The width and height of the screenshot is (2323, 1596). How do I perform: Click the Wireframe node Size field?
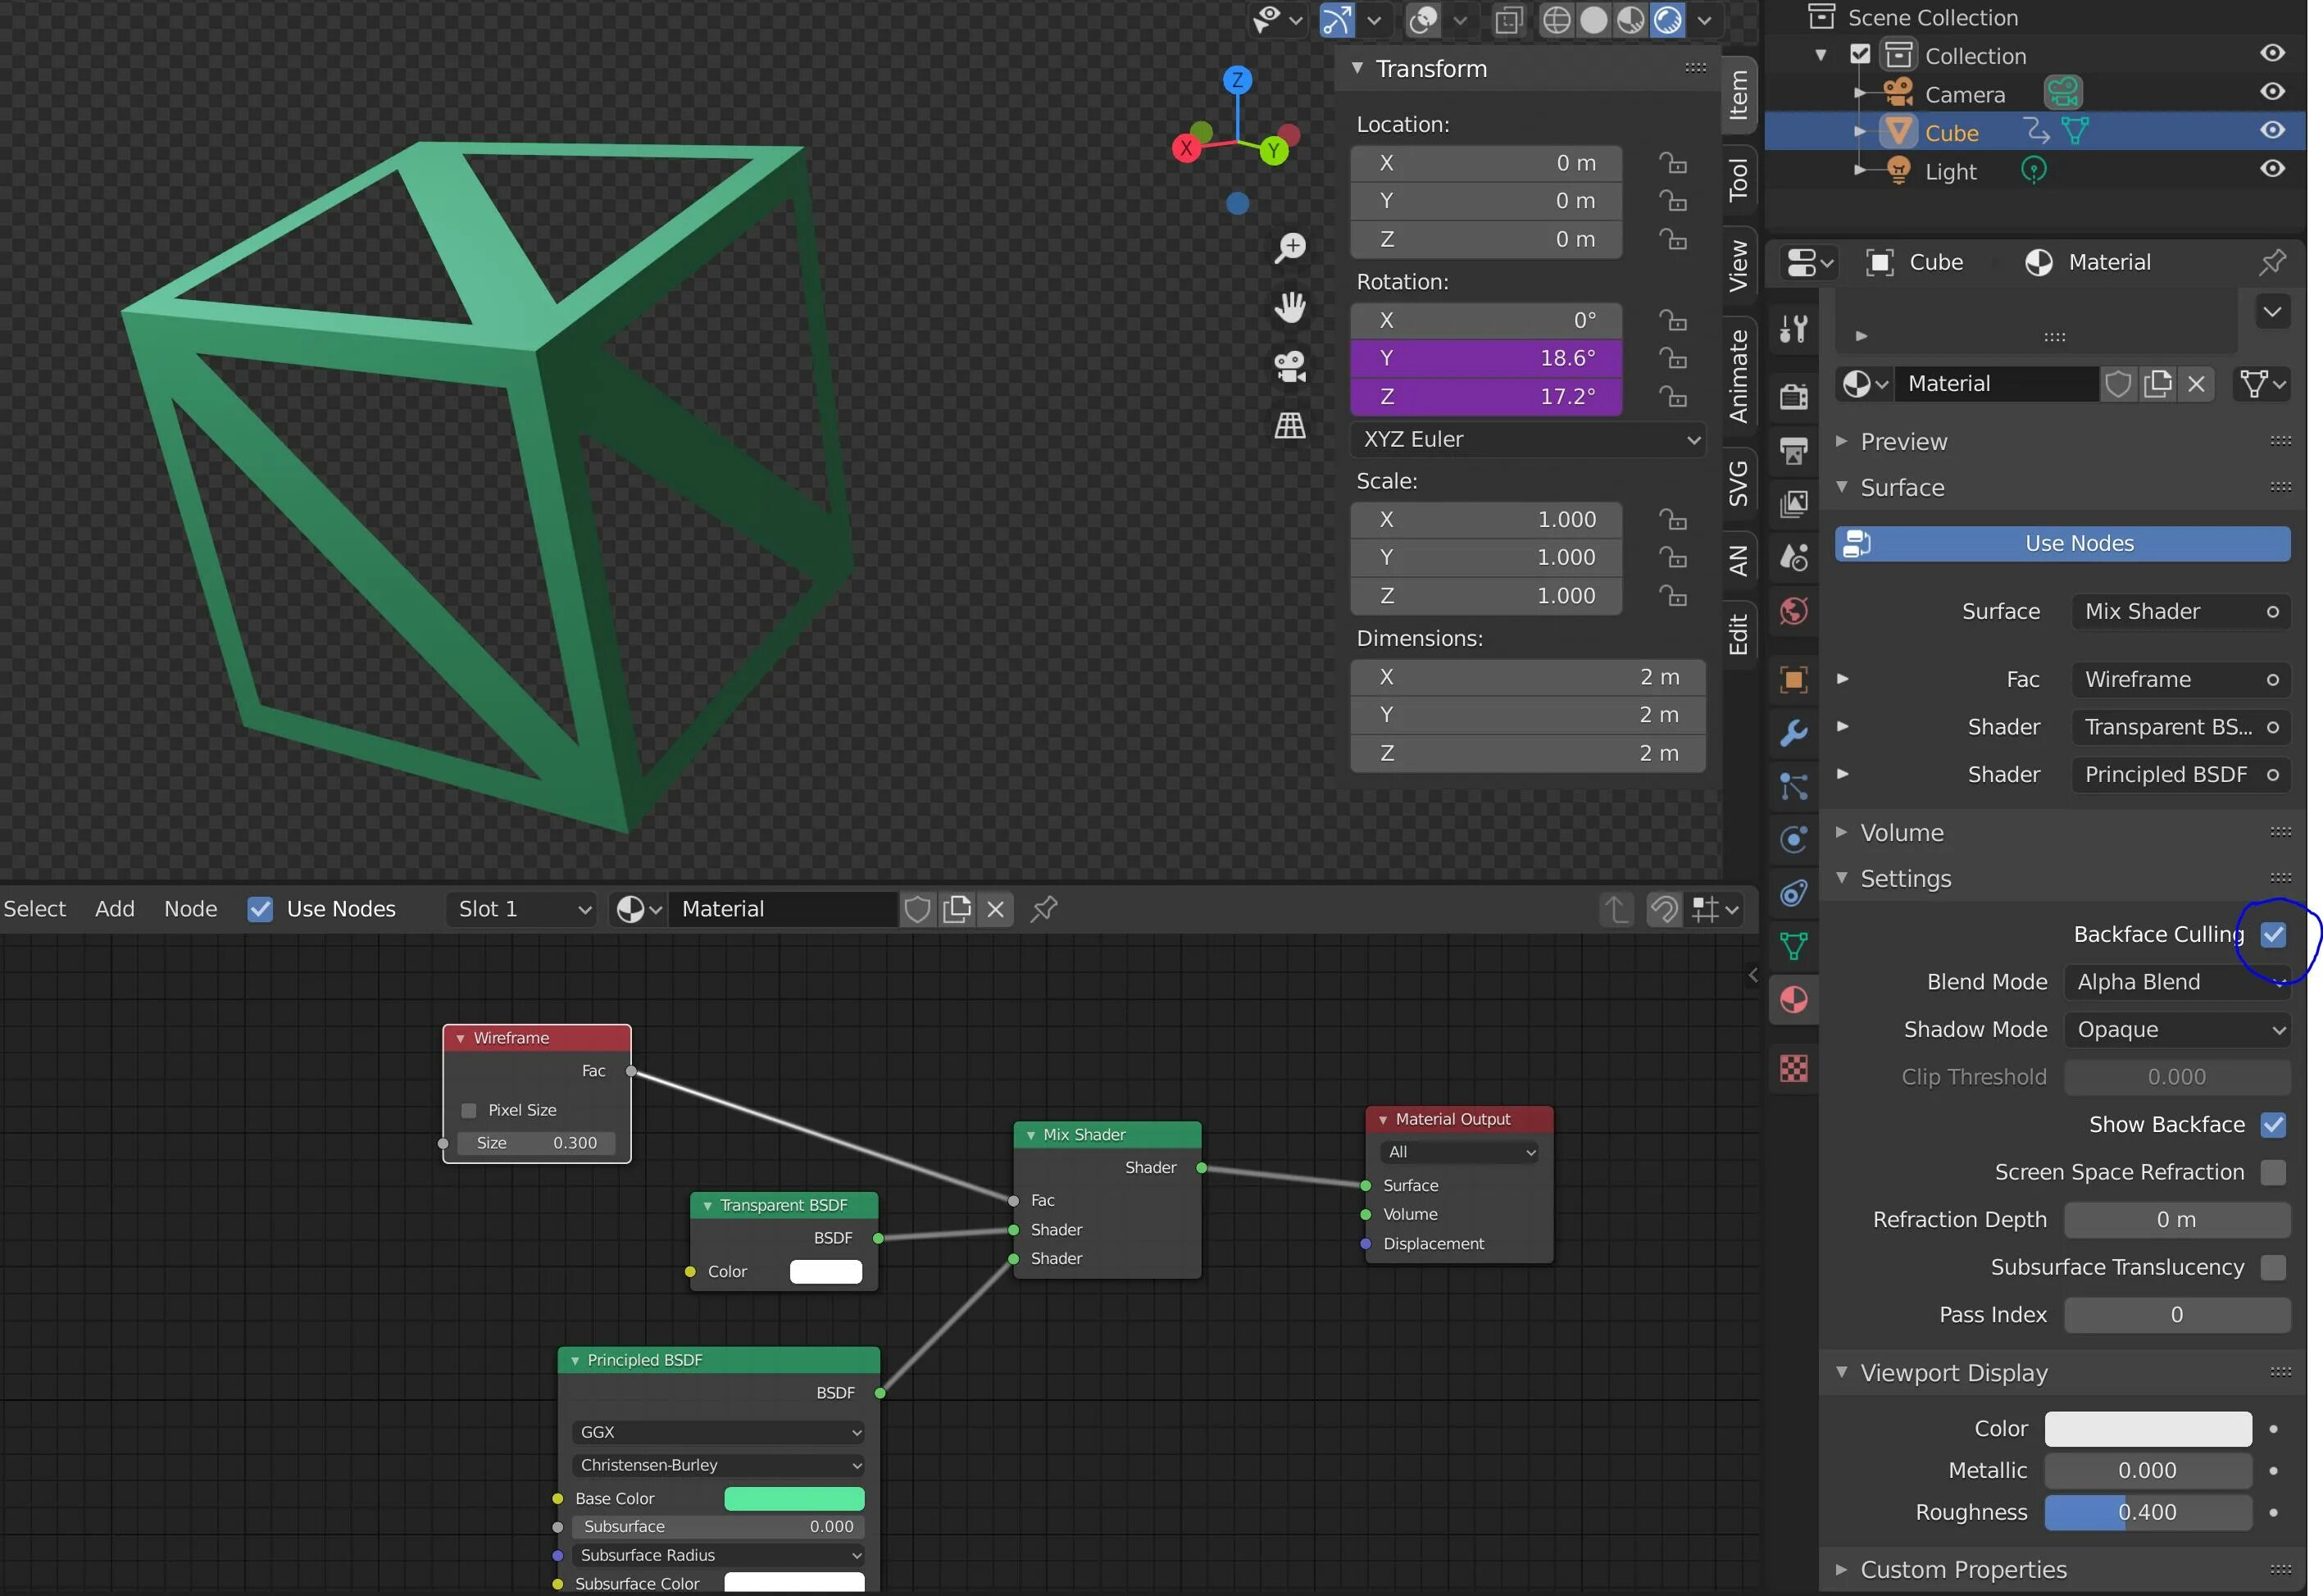537,1143
